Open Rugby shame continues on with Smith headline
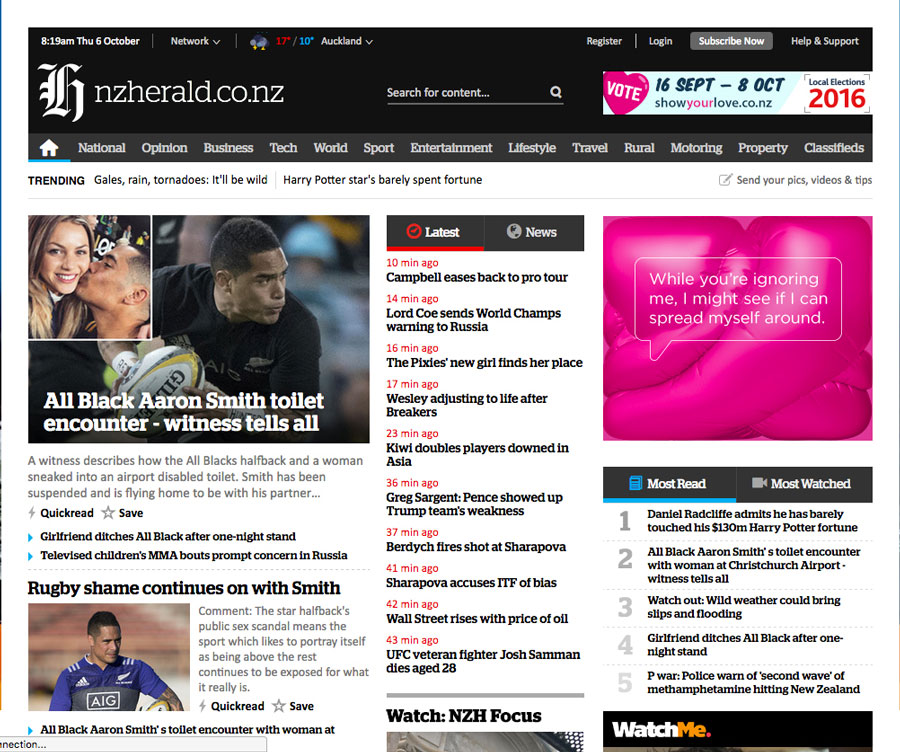Screen dimensions: 900x752 [x=184, y=588]
